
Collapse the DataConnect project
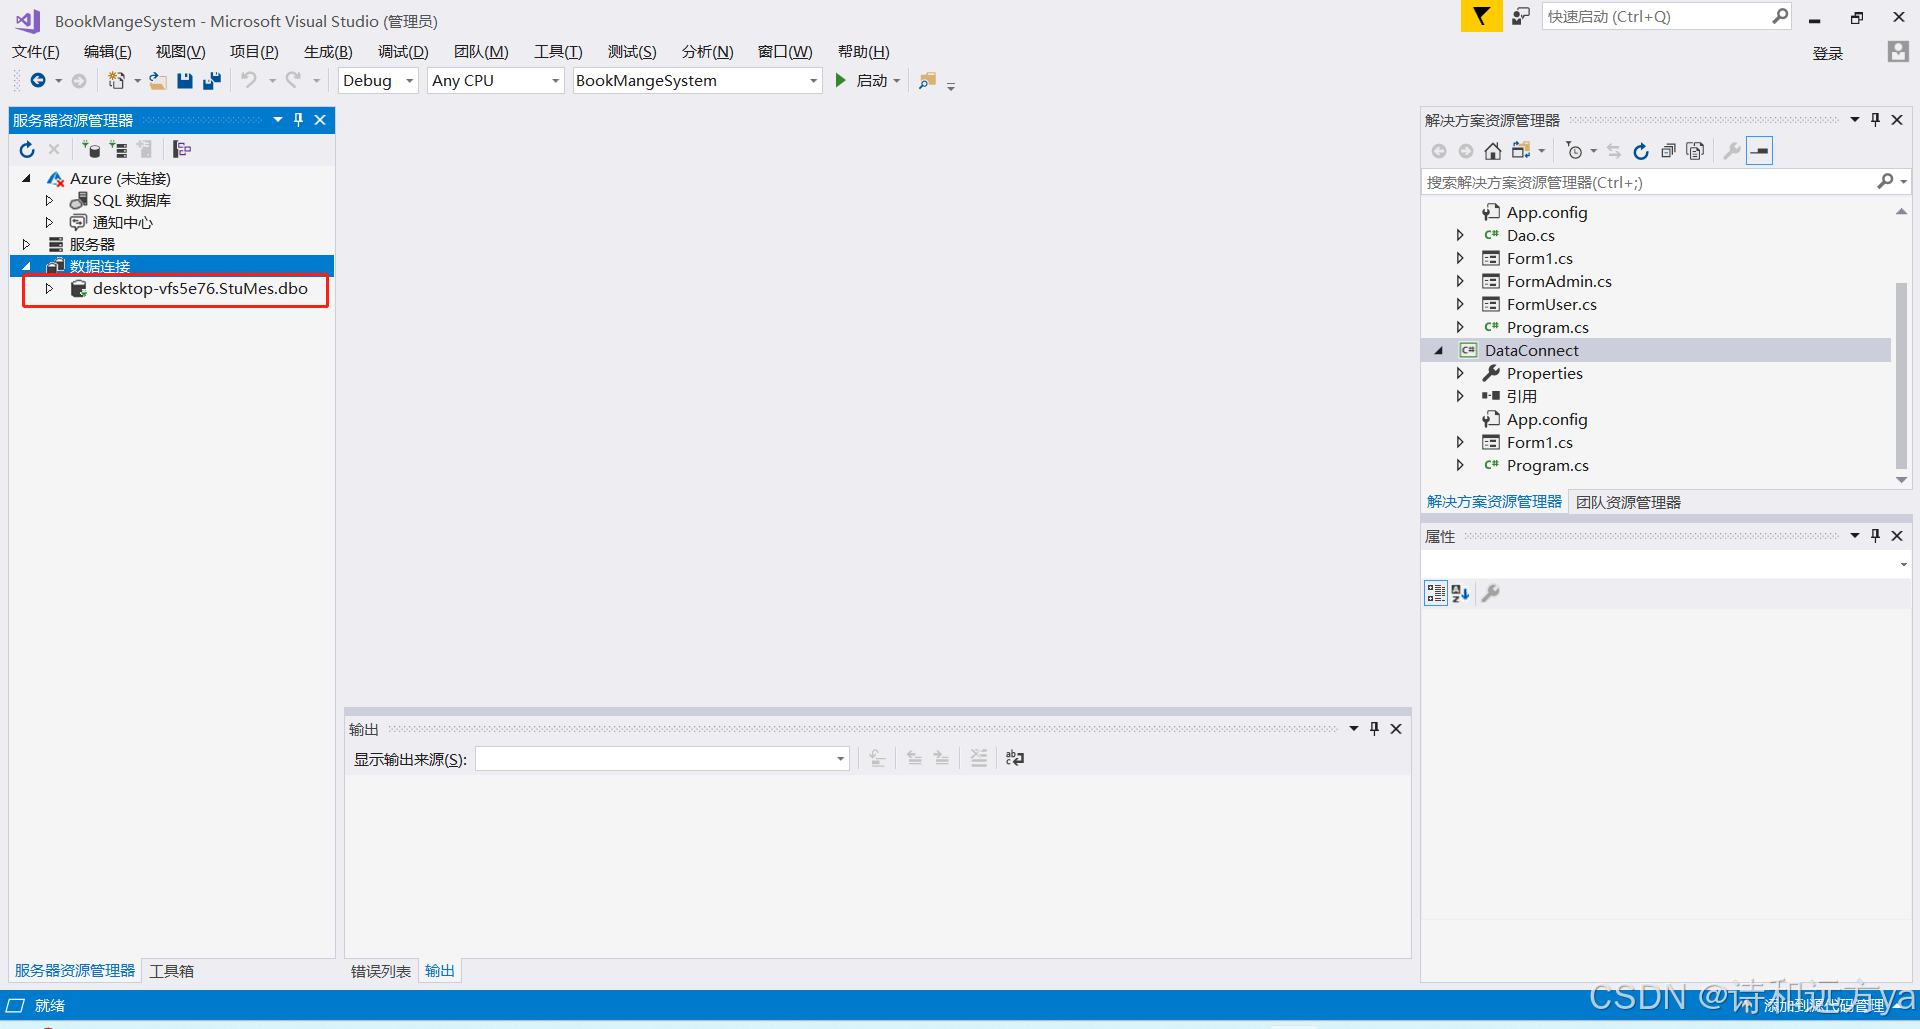click(x=1439, y=351)
